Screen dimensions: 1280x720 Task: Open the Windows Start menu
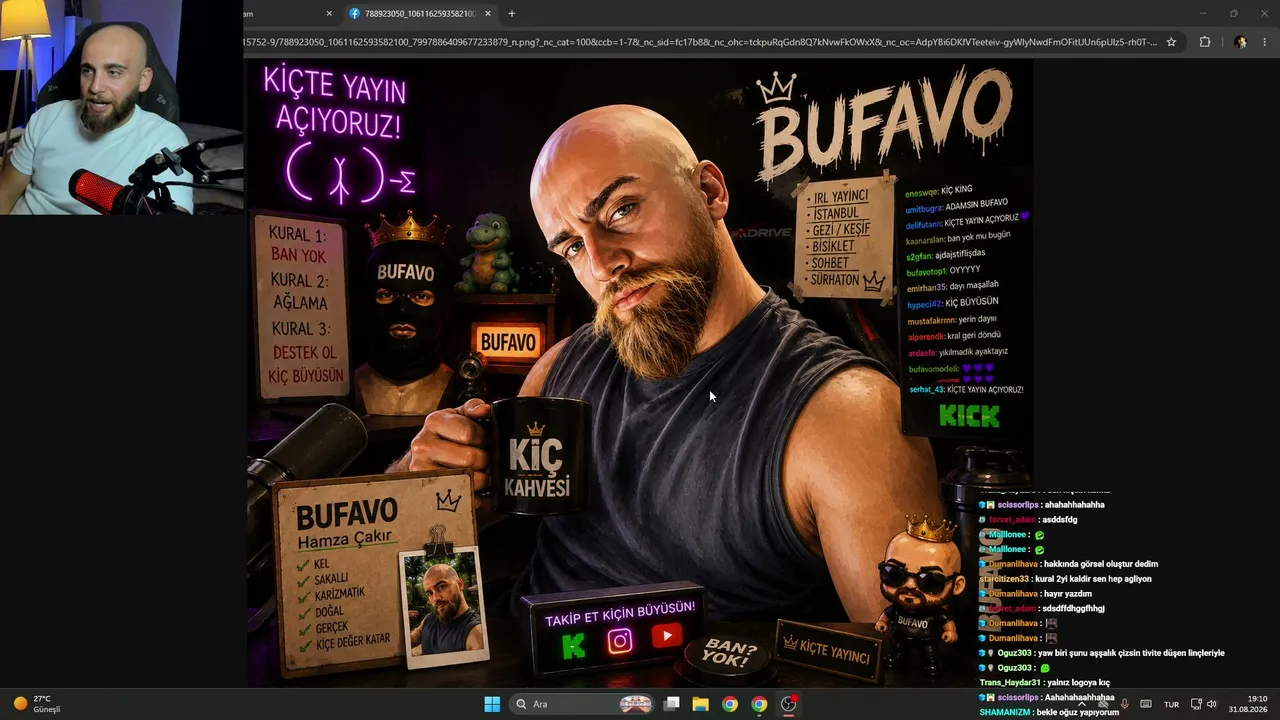click(x=492, y=704)
